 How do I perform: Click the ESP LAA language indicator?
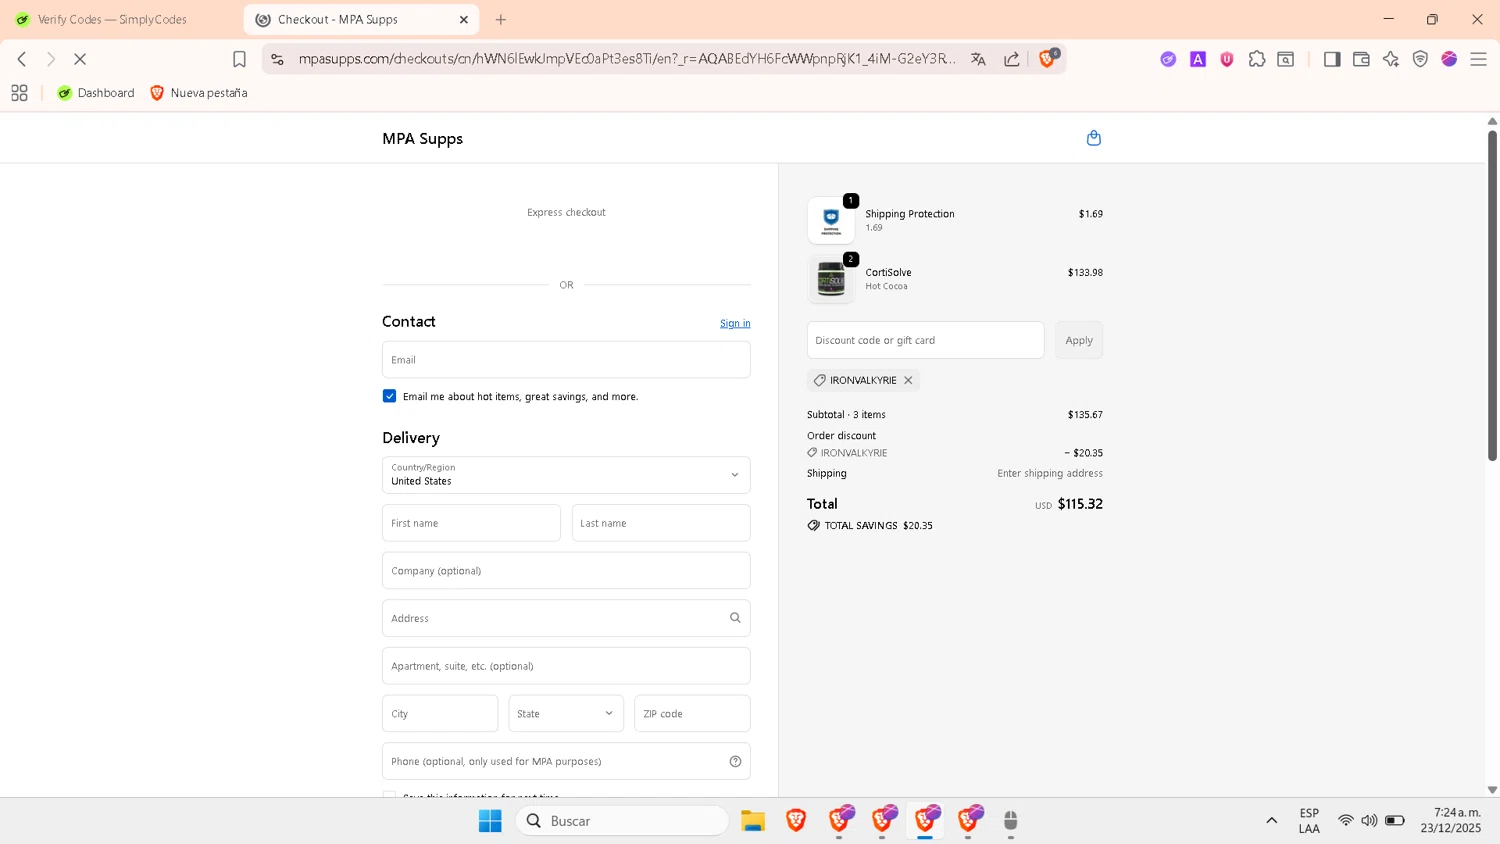click(1309, 821)
